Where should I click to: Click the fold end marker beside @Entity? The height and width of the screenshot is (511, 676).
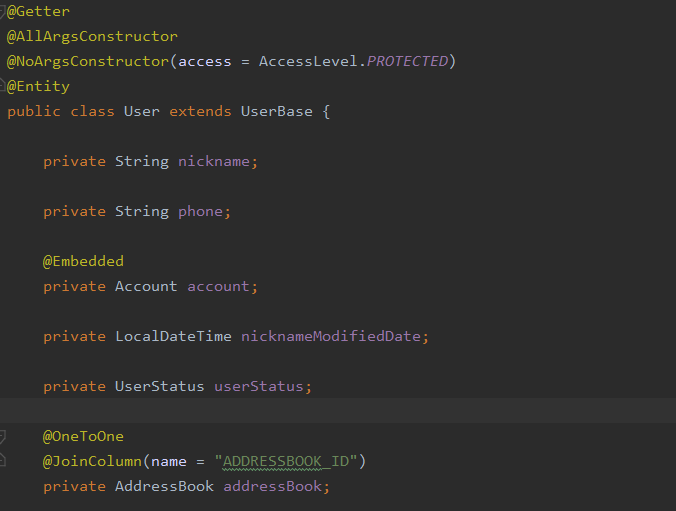click(x=2, y=85)
